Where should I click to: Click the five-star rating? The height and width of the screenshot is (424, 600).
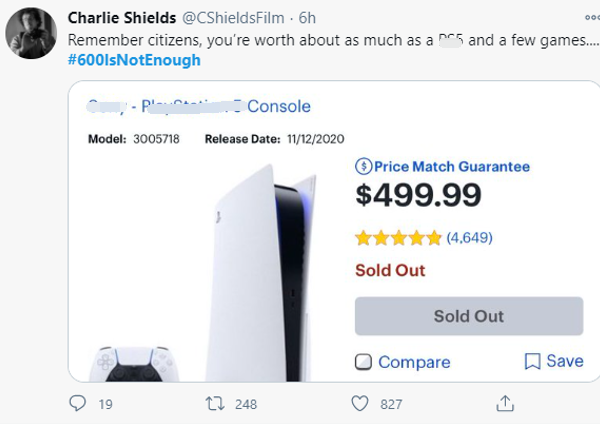pos(398,238)
